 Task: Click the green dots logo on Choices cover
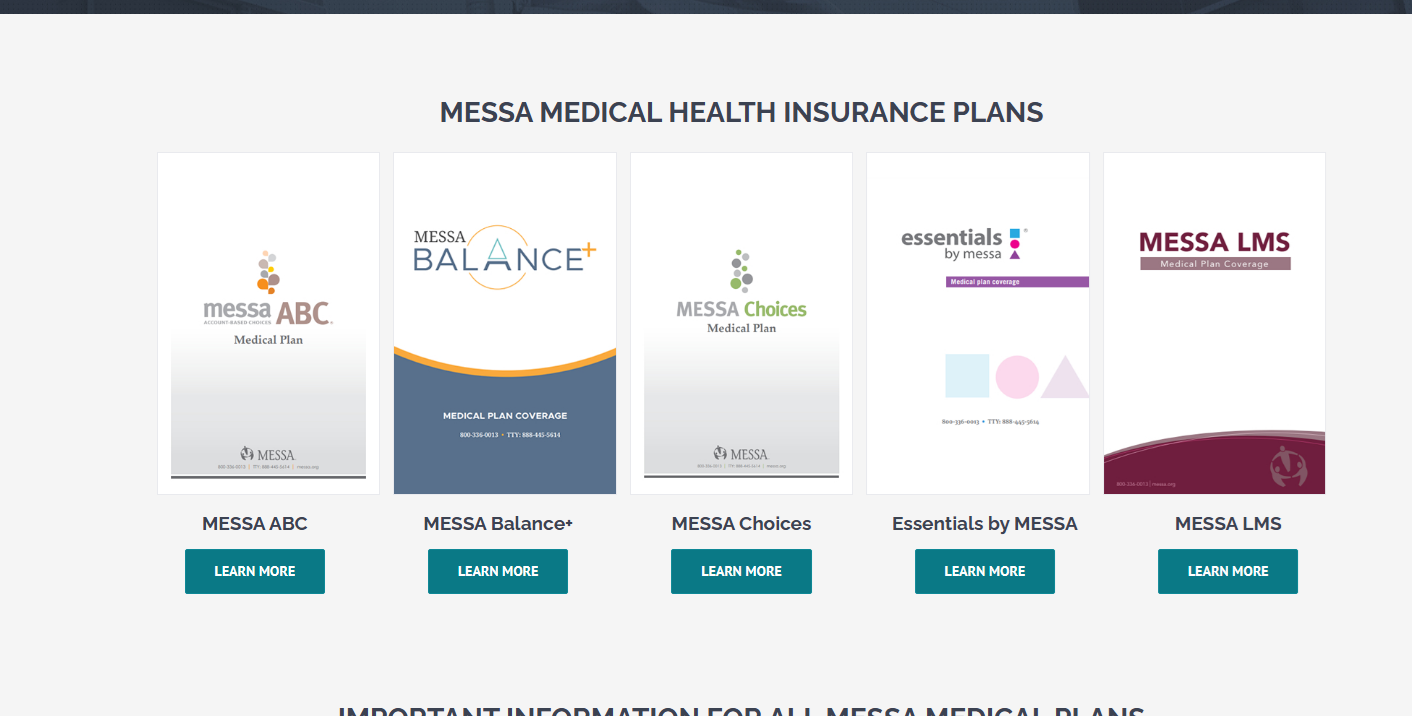741,270
